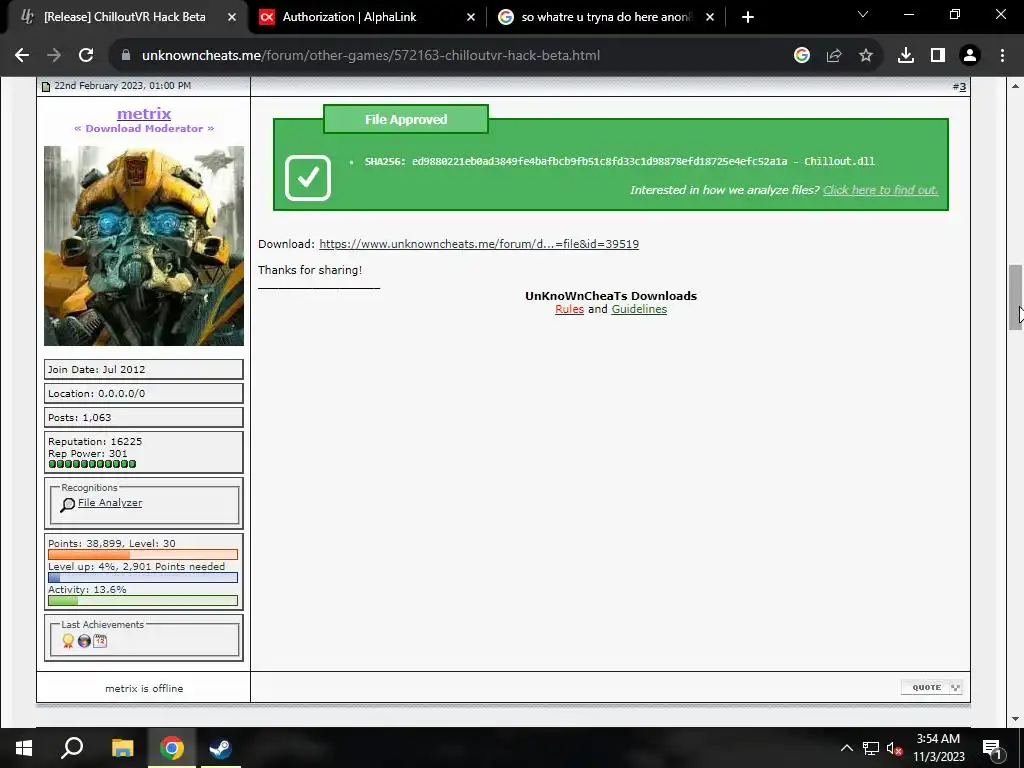Click 'UnKnoWnCheaTs Downloads' signature text
The height and width of the screenshot is (768, 1024).
[611, 296]
